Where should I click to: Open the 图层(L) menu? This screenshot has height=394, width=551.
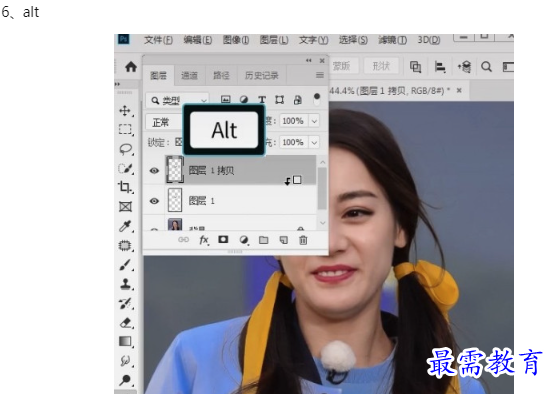tap(274, 40)
